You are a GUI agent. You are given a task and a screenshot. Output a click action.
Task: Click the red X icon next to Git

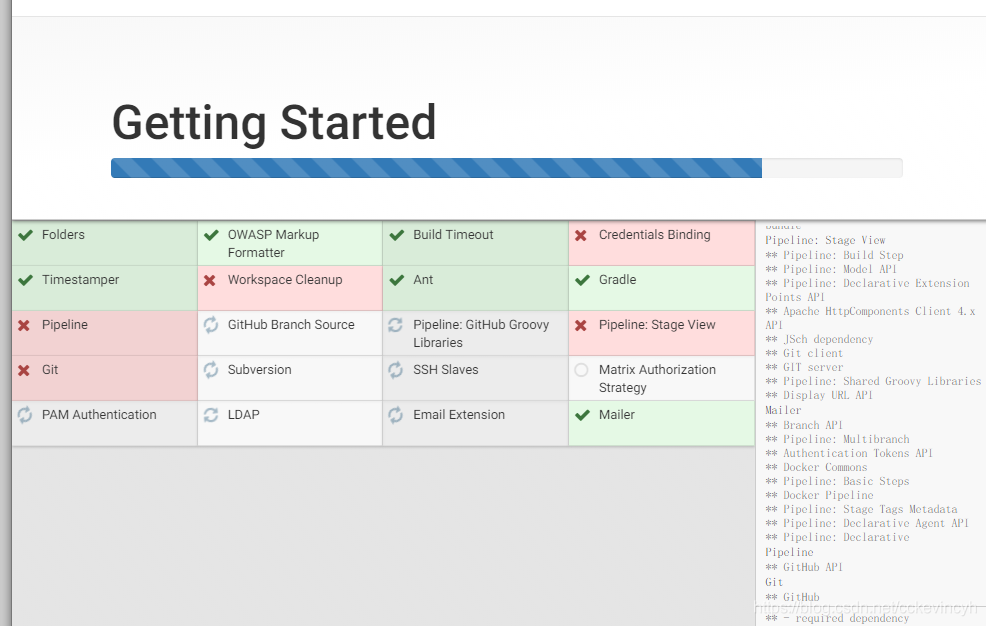click(24, 371)
